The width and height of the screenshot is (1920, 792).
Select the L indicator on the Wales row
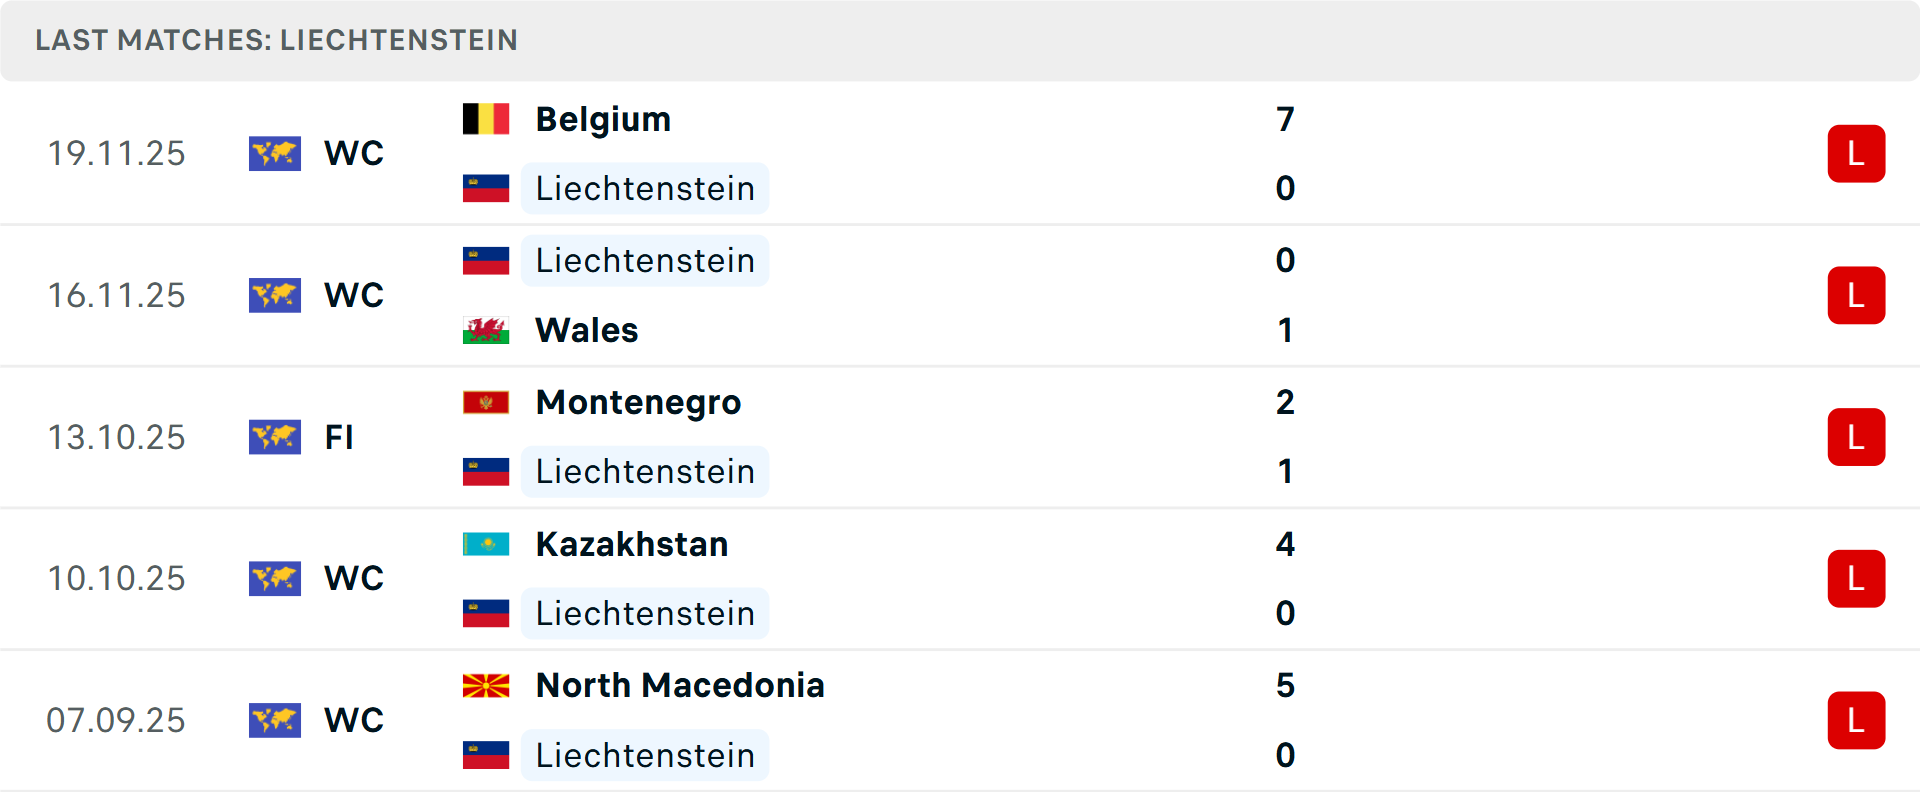point(1857,295)
